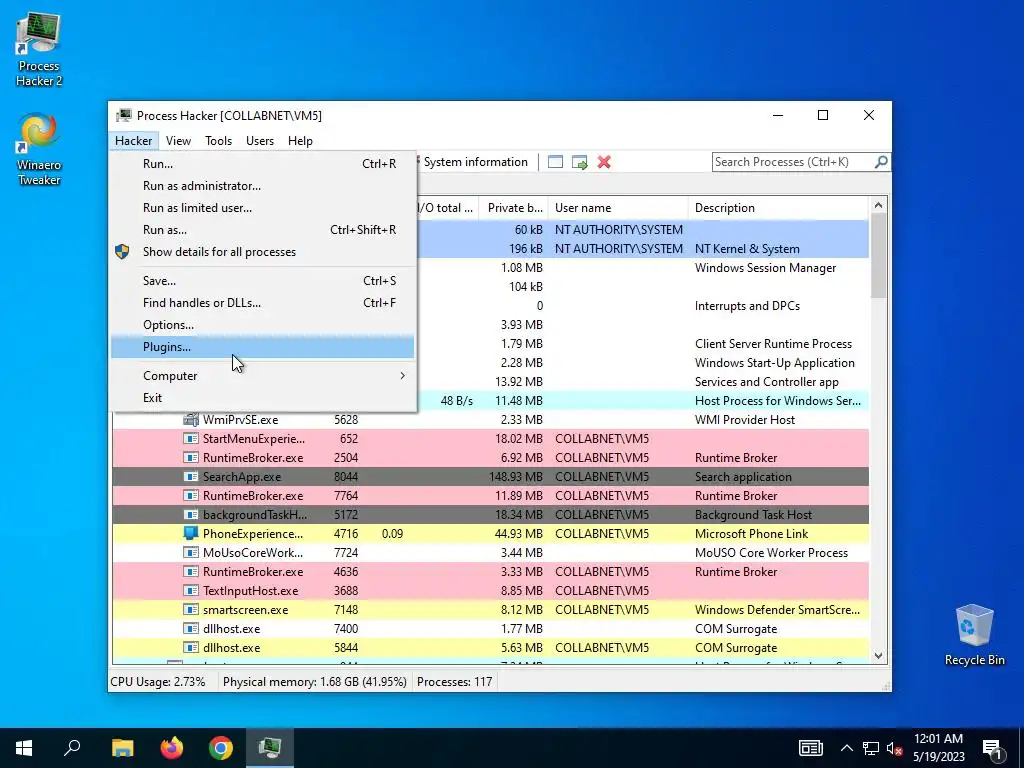The width and height of the screenshot is (1024, 768).
Task: Choose Find handles or DLLs...
Action: tap(263, 302)
